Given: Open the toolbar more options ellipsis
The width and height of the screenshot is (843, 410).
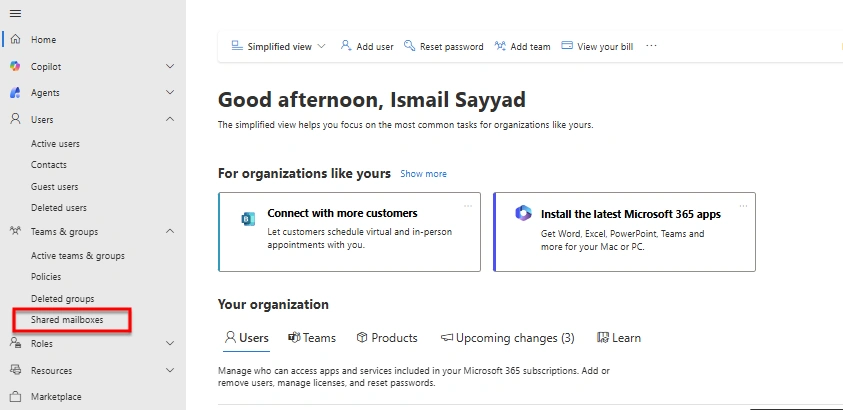Looking at the screenshot, I should [x=651, y=46].
